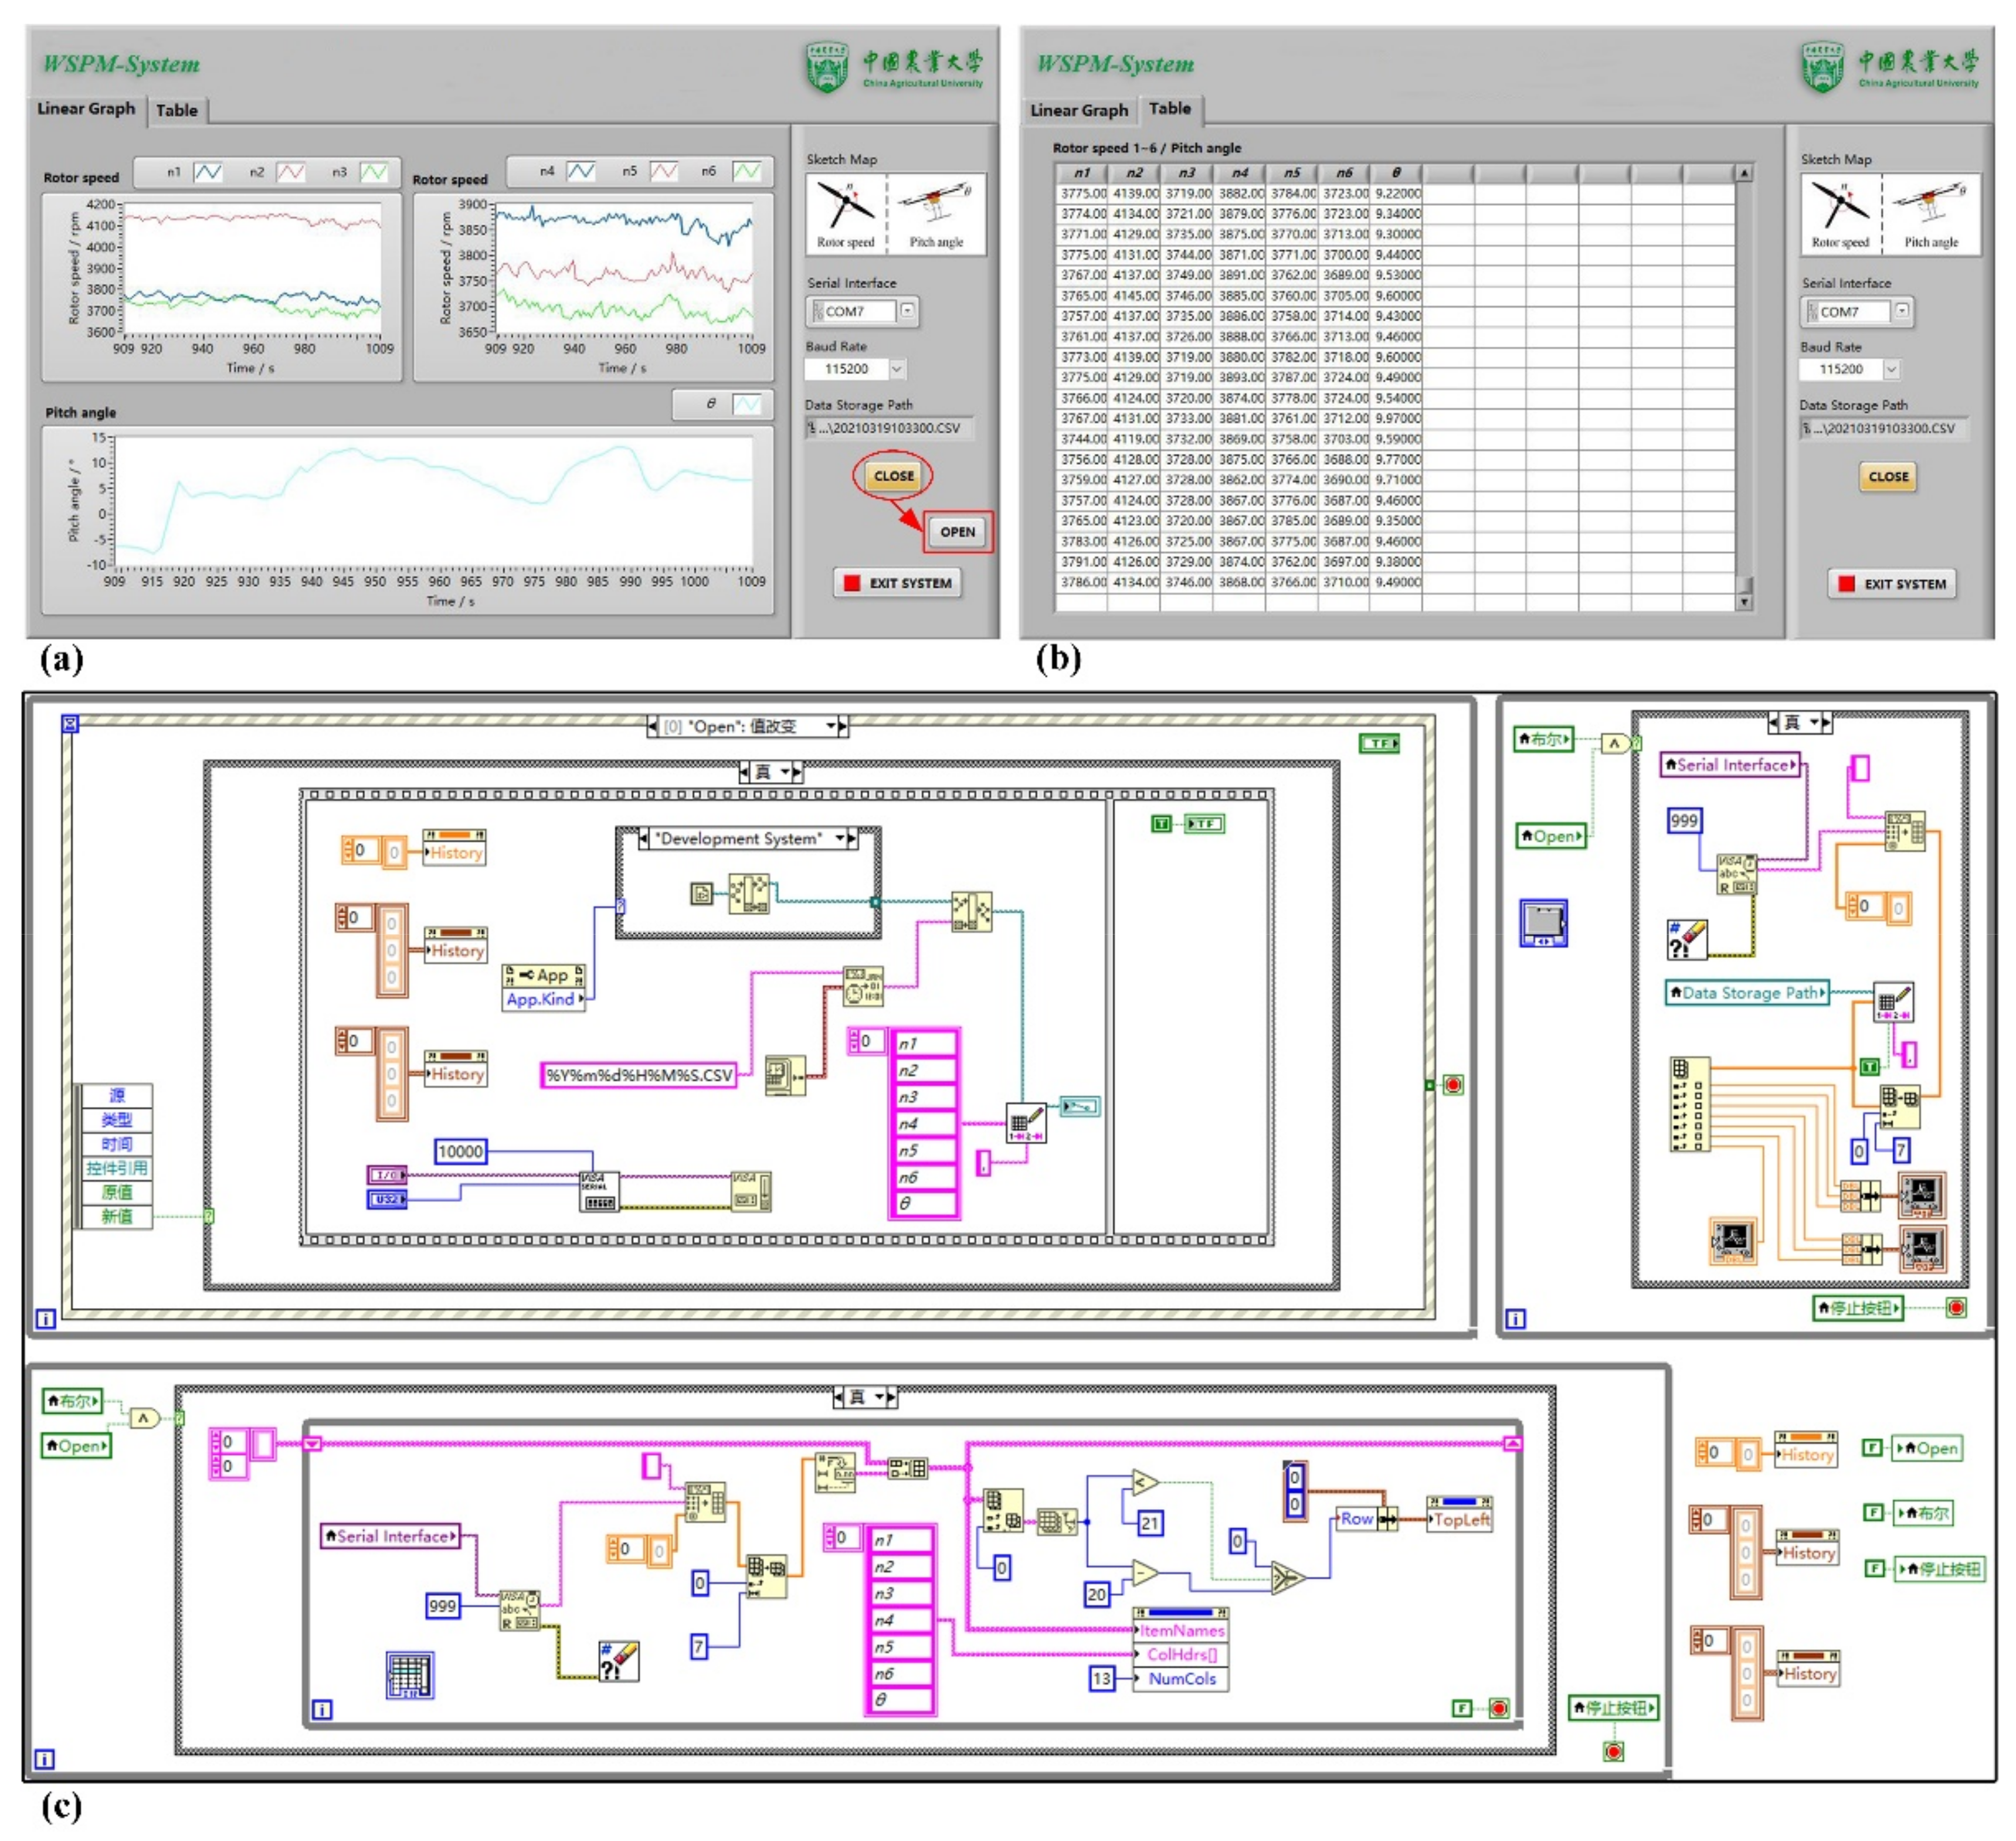Open the COM7 serial dropdown in panel (b)
Screen dimensions: 2016x1841
point(1901,311)
